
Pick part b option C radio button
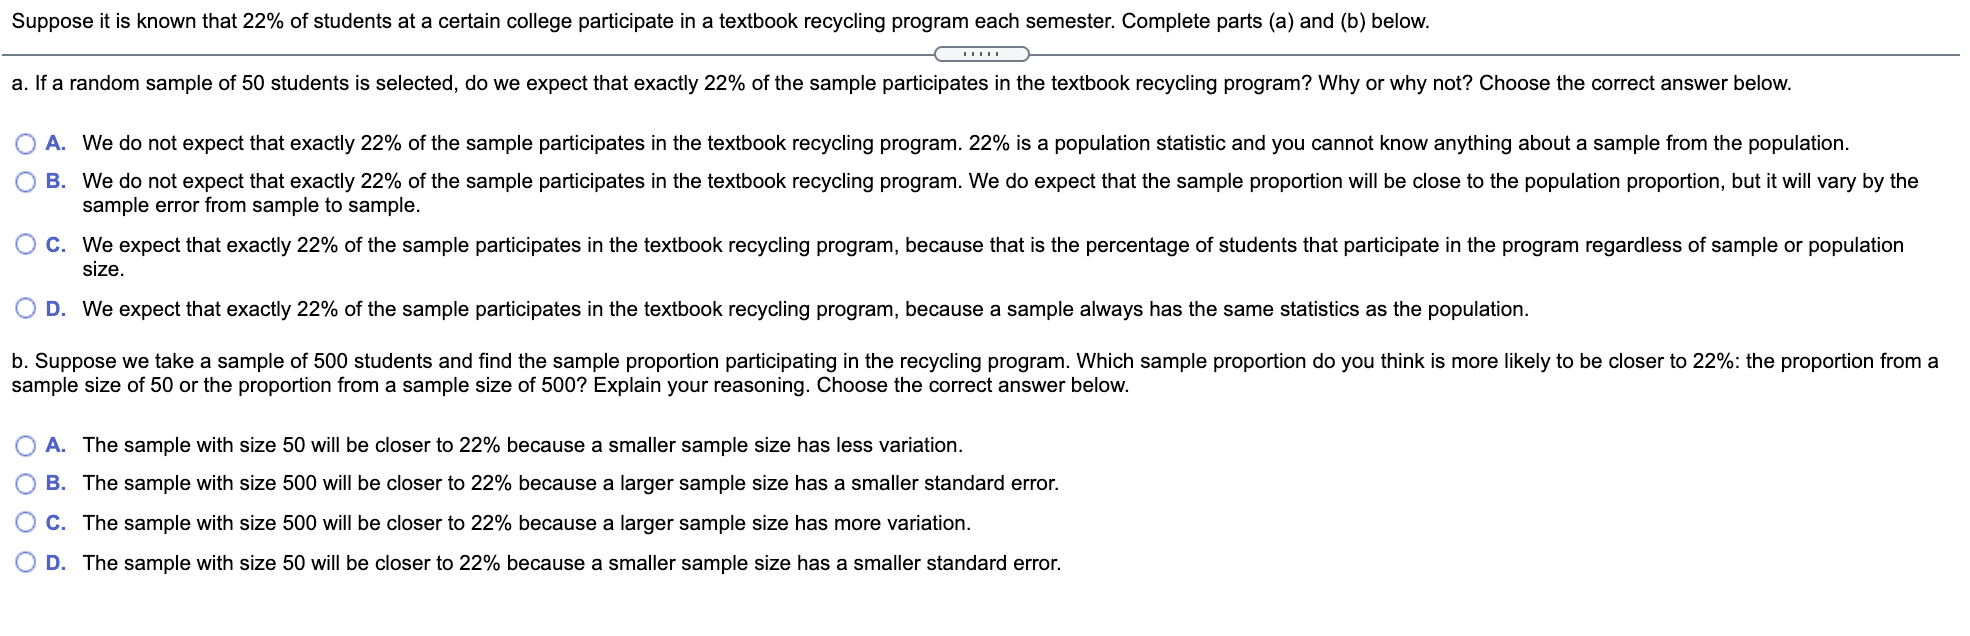pos(26,523)
